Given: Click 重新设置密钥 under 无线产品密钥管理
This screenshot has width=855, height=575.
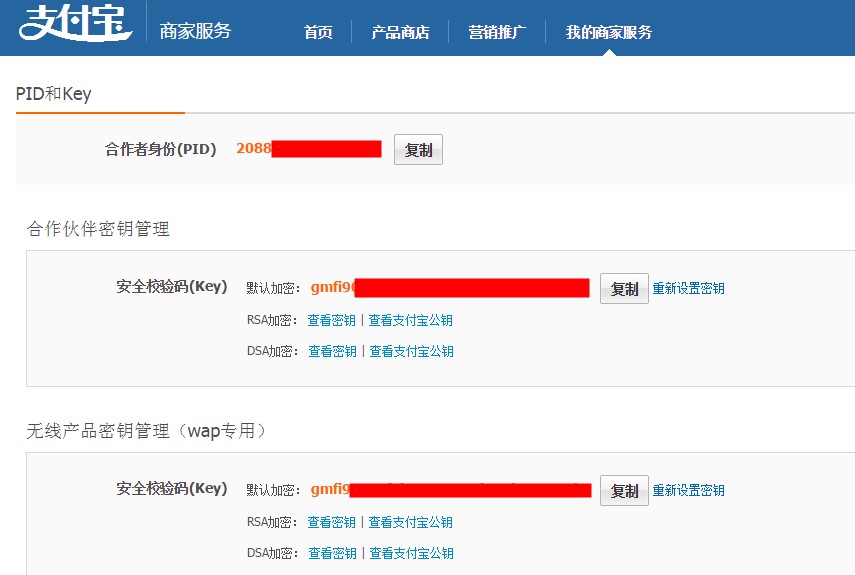Looking at the screenshot, I should point(689,490).
